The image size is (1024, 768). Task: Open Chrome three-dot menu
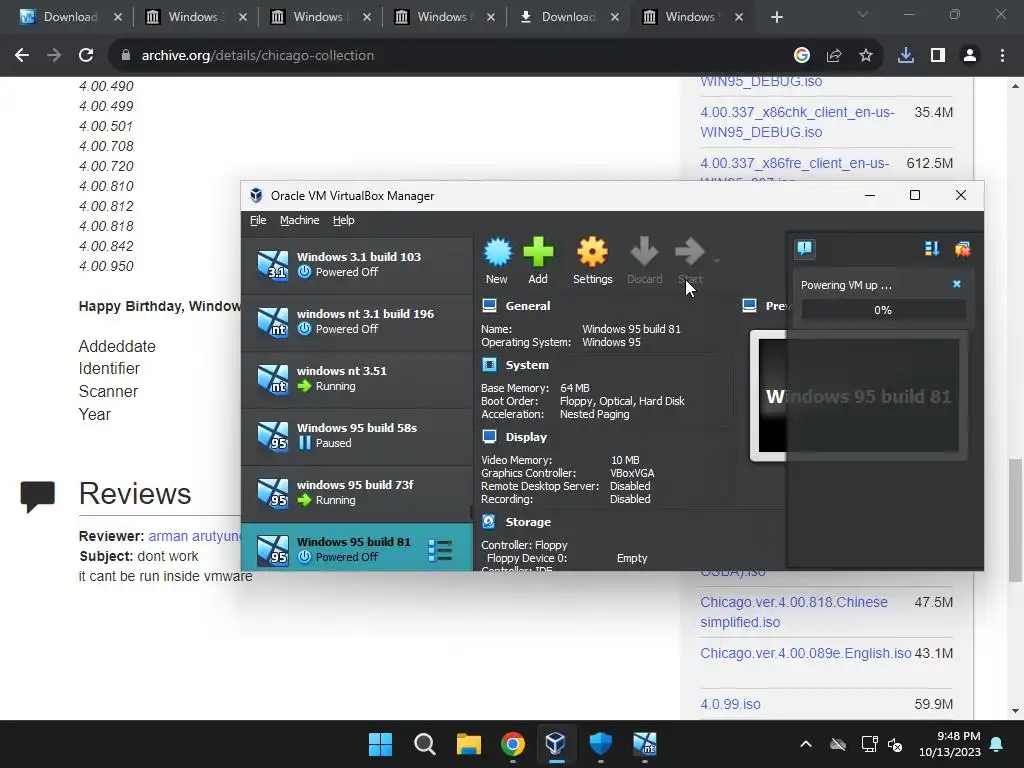point(1002,56)
